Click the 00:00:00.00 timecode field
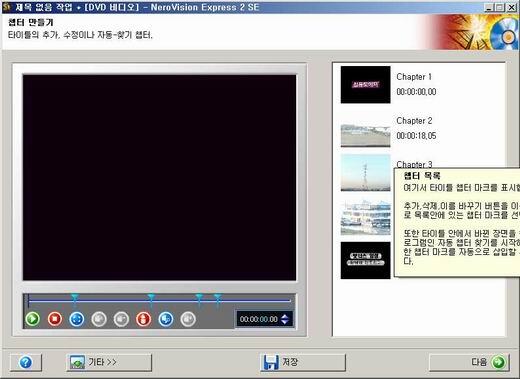The width and height of the screenshot is (520, 379). tap(258, 319)
